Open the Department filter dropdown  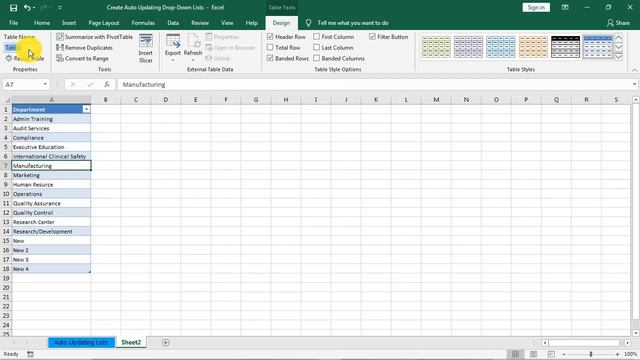[86, 109]
